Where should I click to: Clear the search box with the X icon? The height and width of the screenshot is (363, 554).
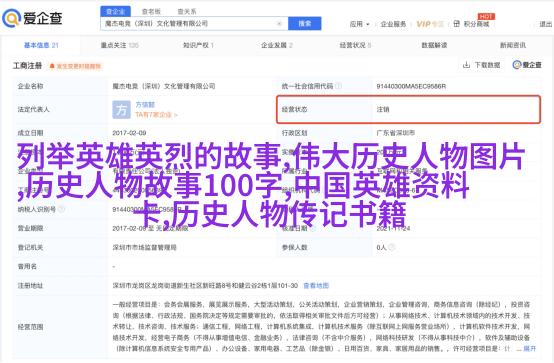[x=279, y=24]
